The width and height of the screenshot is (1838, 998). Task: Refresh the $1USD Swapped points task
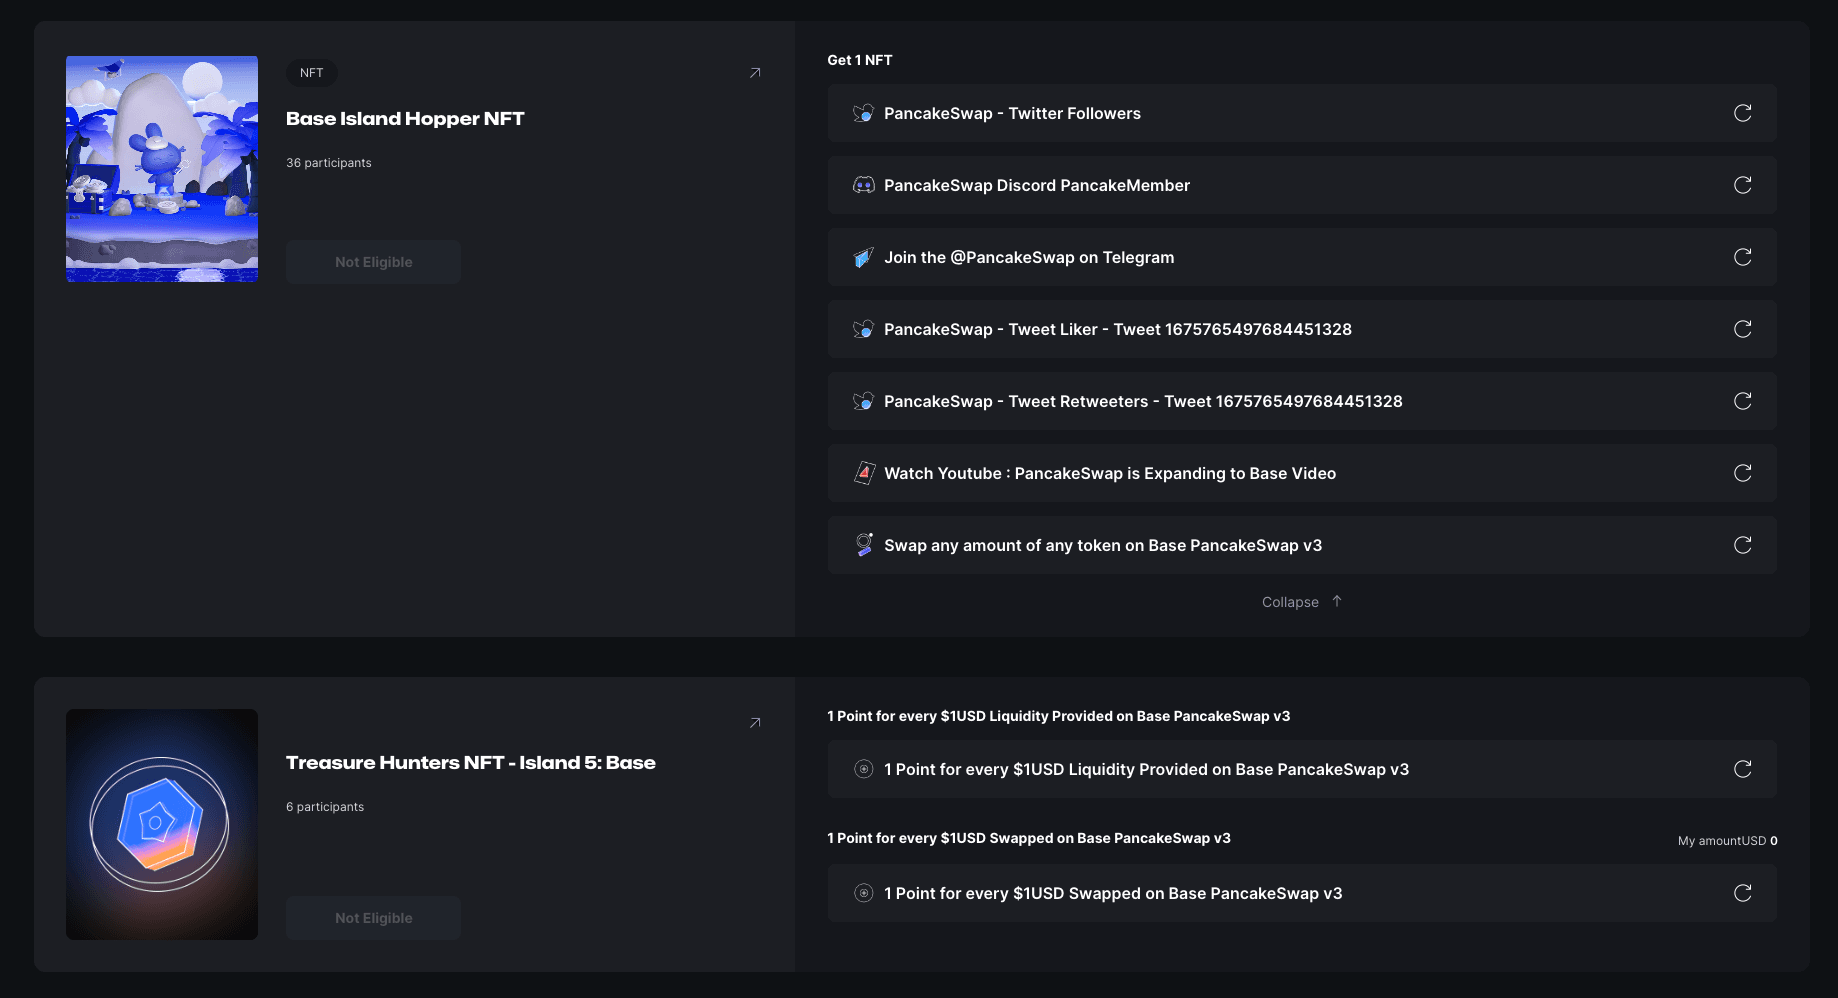1742,893
